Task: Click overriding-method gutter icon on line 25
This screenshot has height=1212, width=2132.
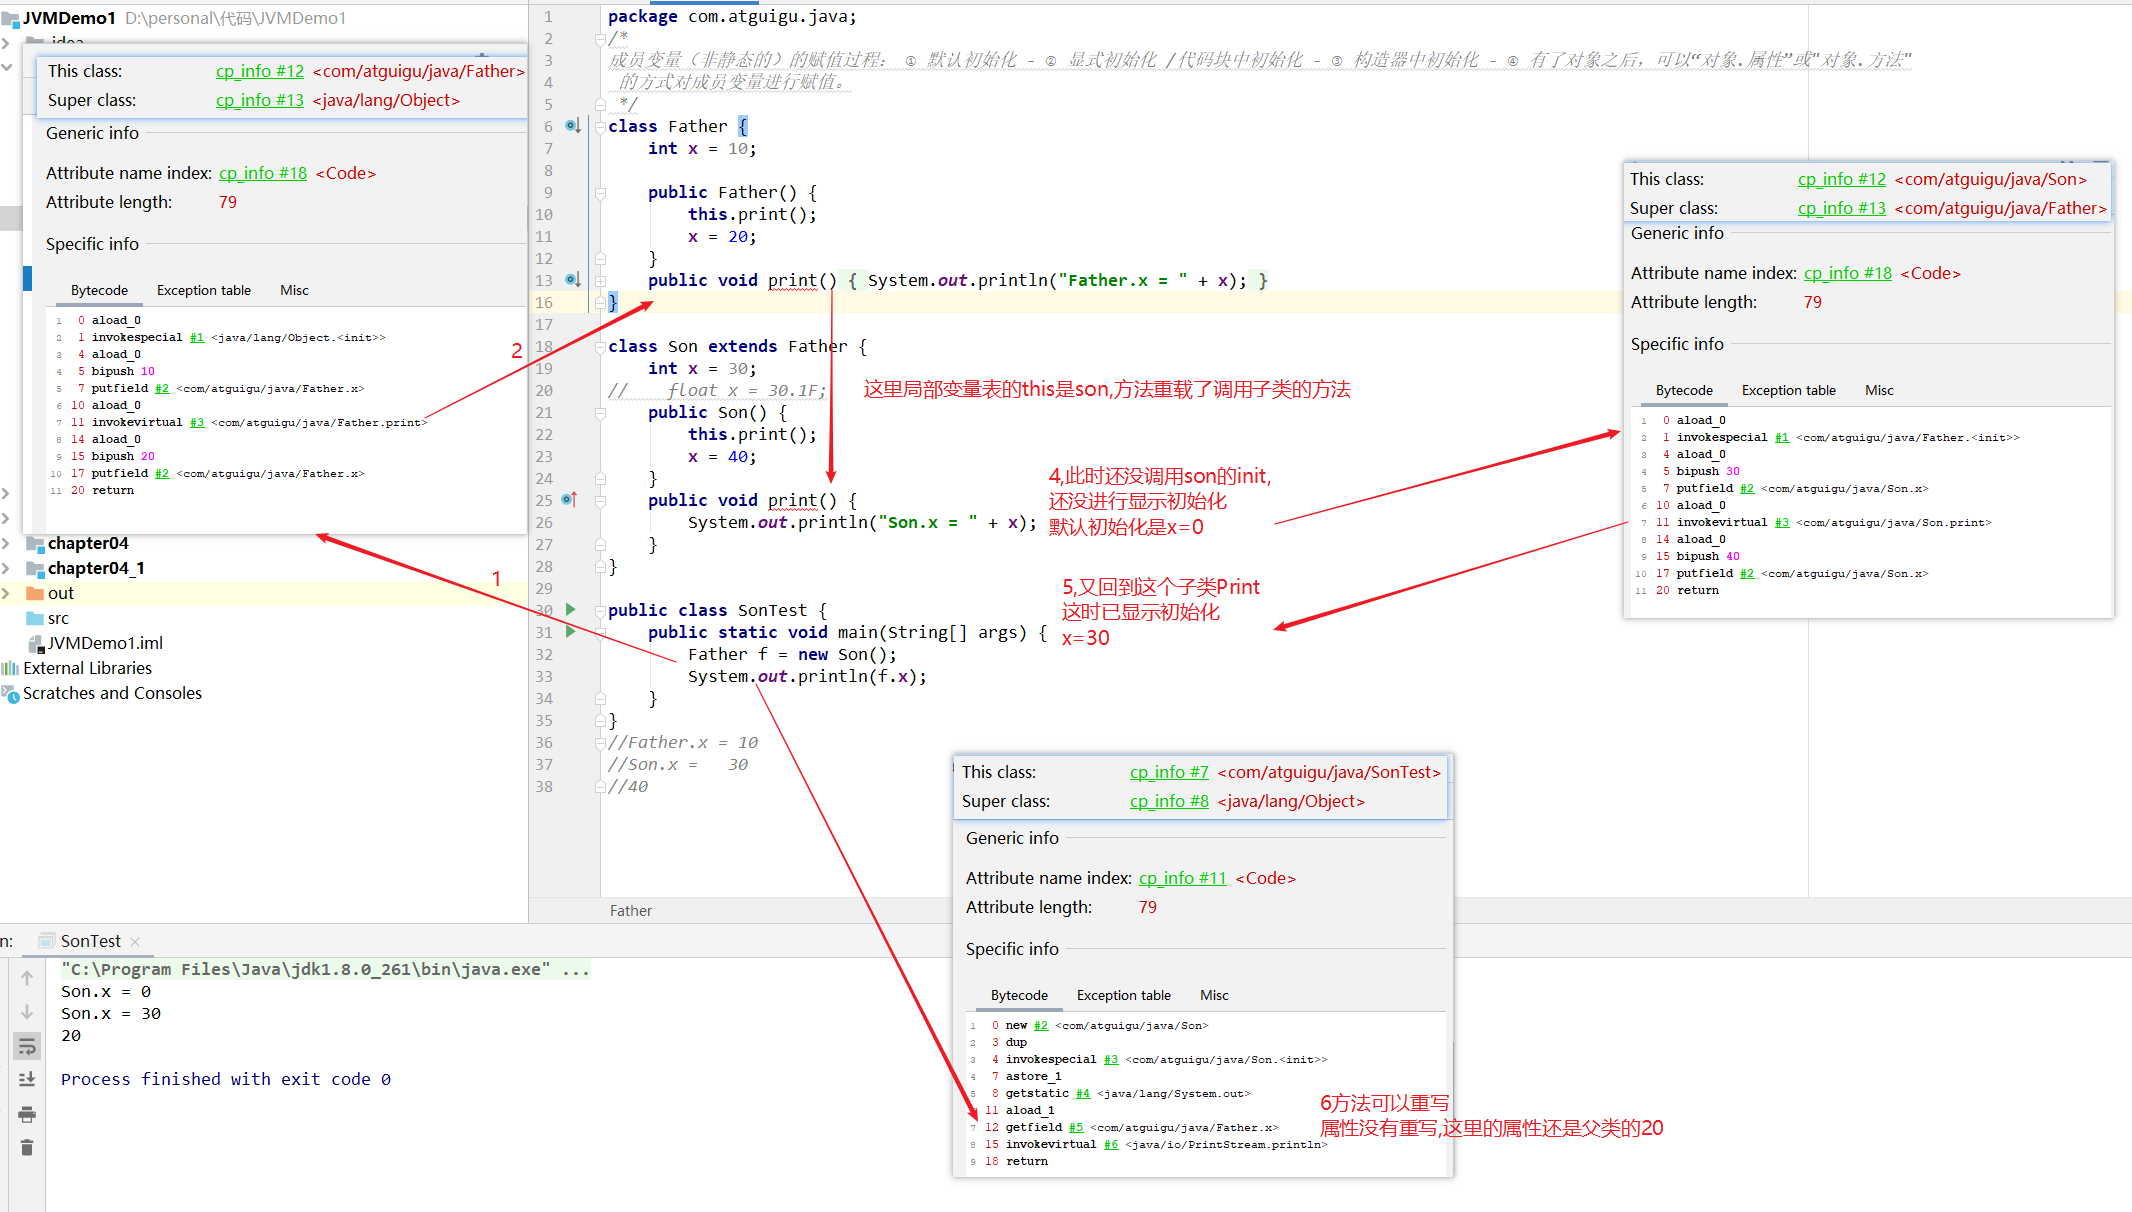Action: (569, 499)
